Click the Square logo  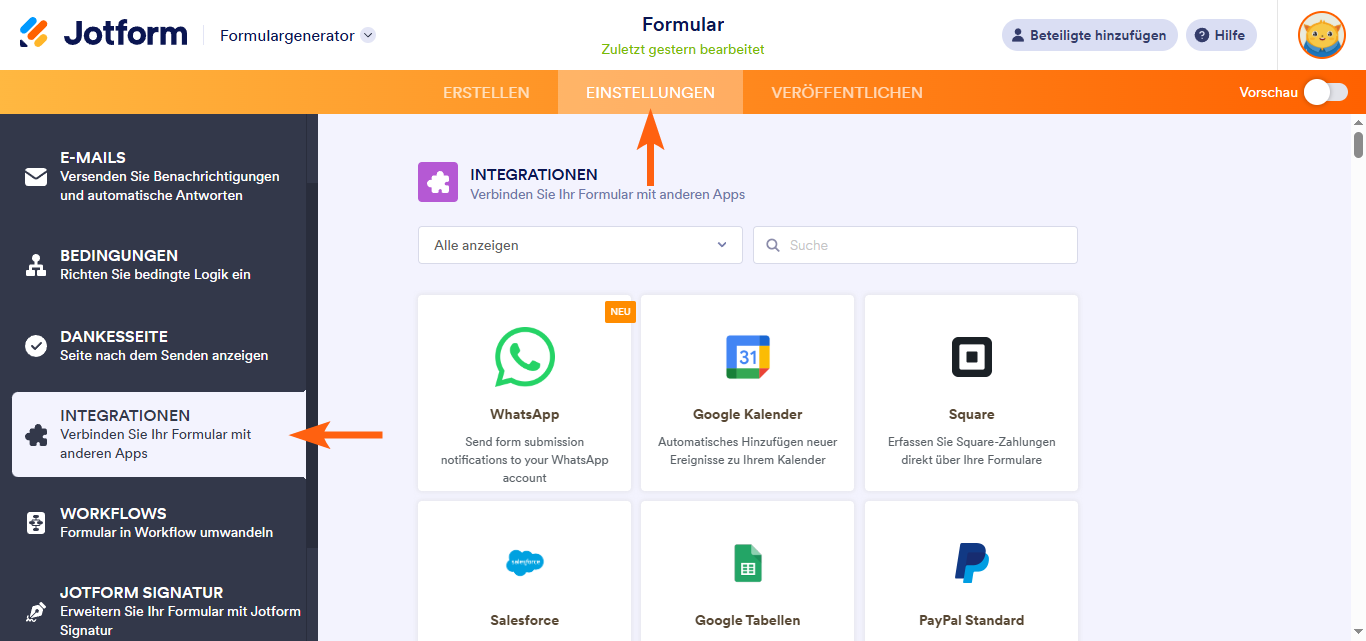point(971,357)
